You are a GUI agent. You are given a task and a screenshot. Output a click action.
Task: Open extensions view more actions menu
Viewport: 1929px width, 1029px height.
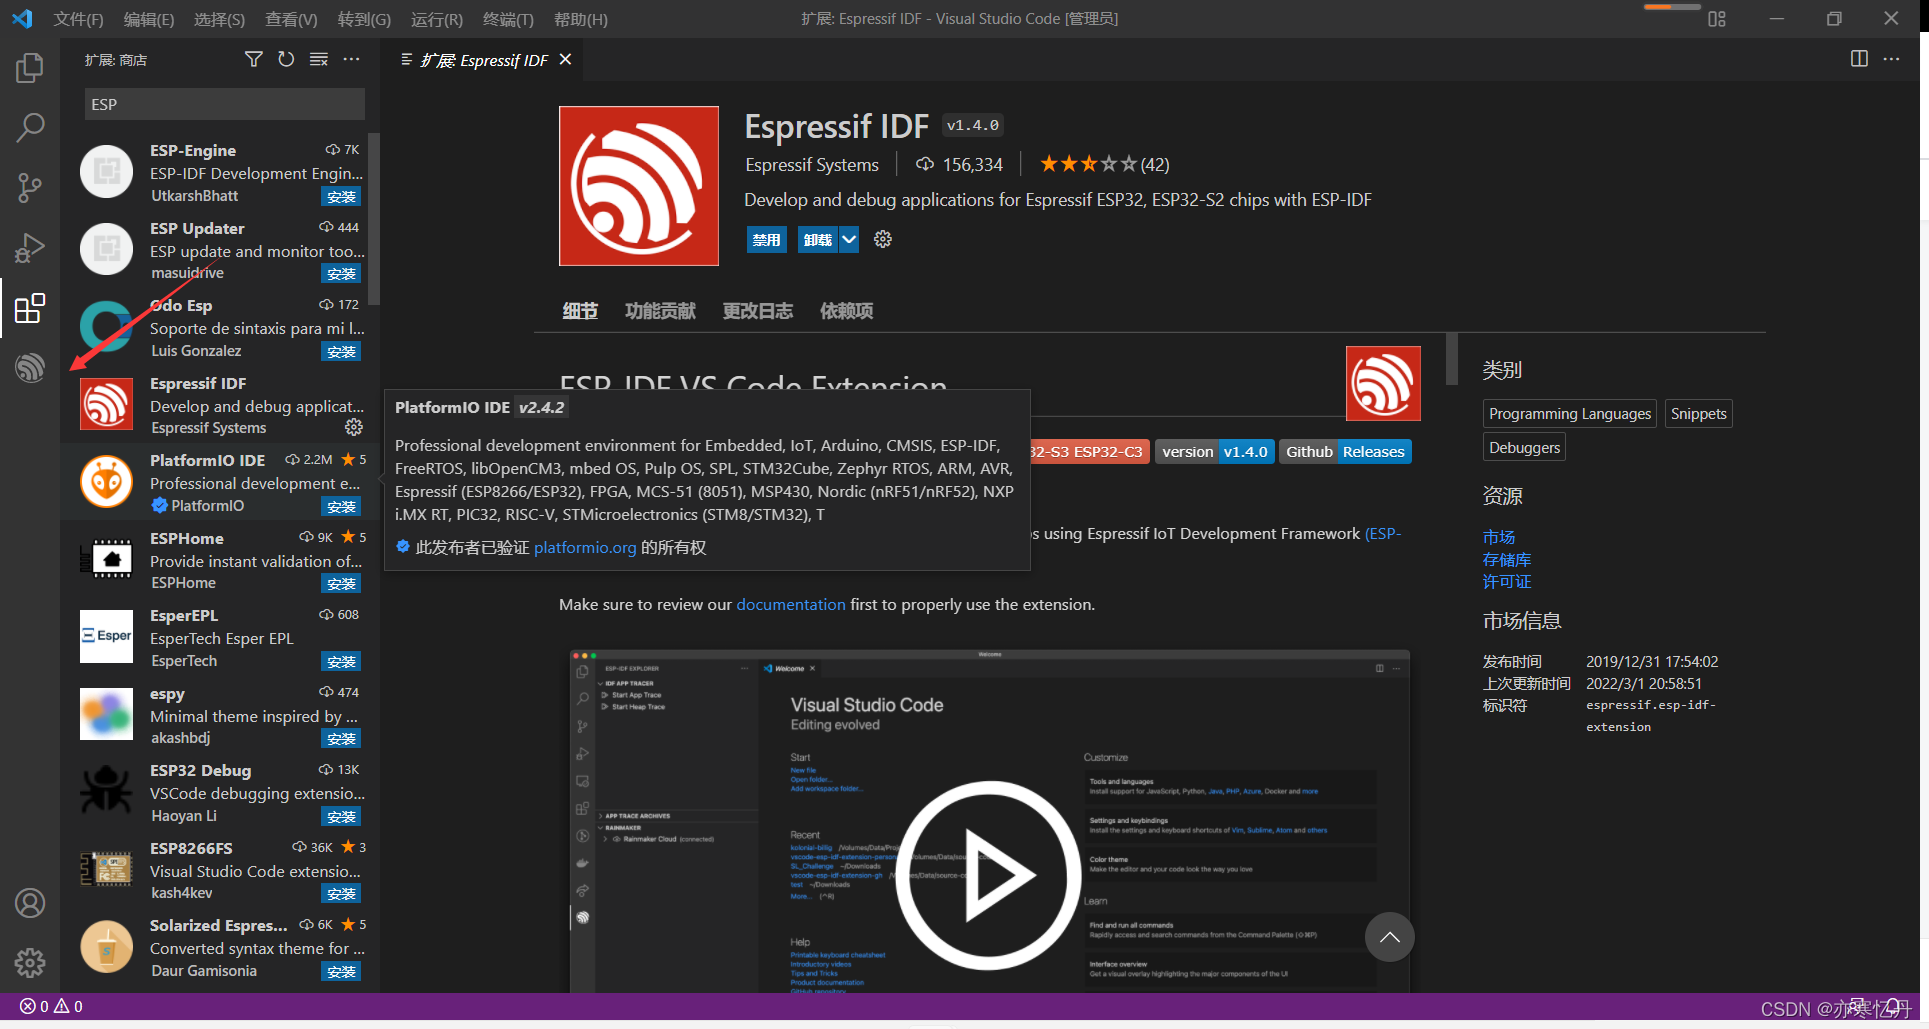pyautogui.click(x=351, y=60)
